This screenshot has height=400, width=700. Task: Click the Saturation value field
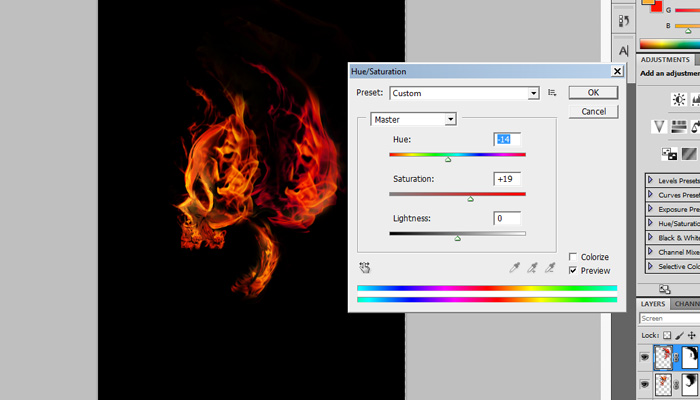[x=507, y=179]
